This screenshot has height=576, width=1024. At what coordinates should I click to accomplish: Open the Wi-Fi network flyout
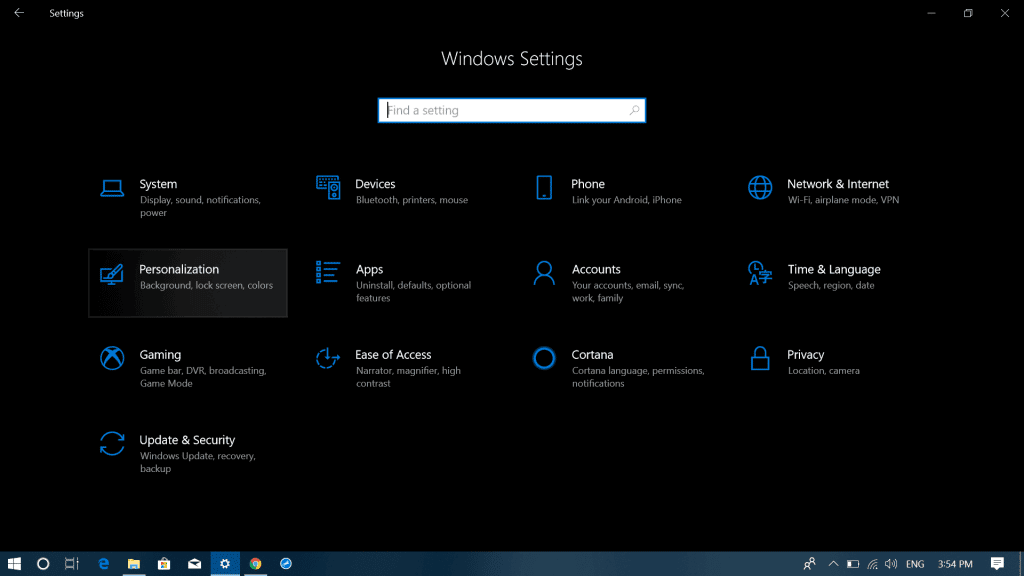click(872, 564)
